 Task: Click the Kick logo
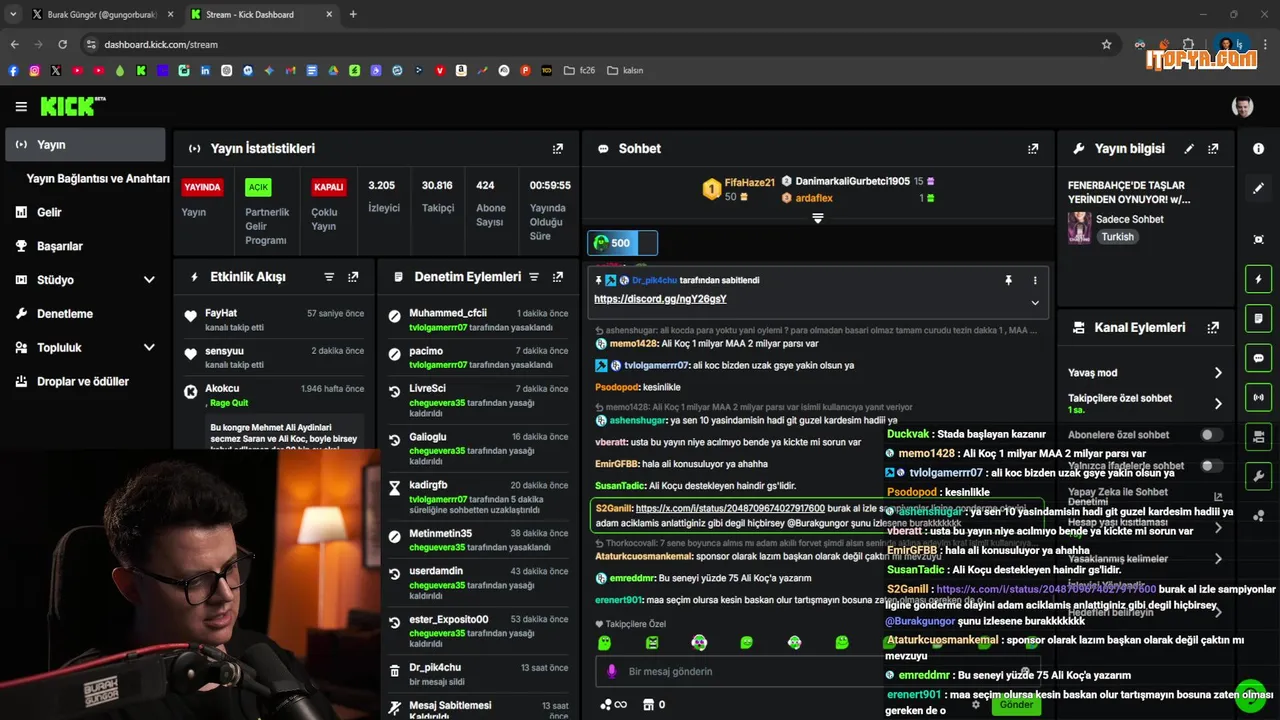point(72,106)
